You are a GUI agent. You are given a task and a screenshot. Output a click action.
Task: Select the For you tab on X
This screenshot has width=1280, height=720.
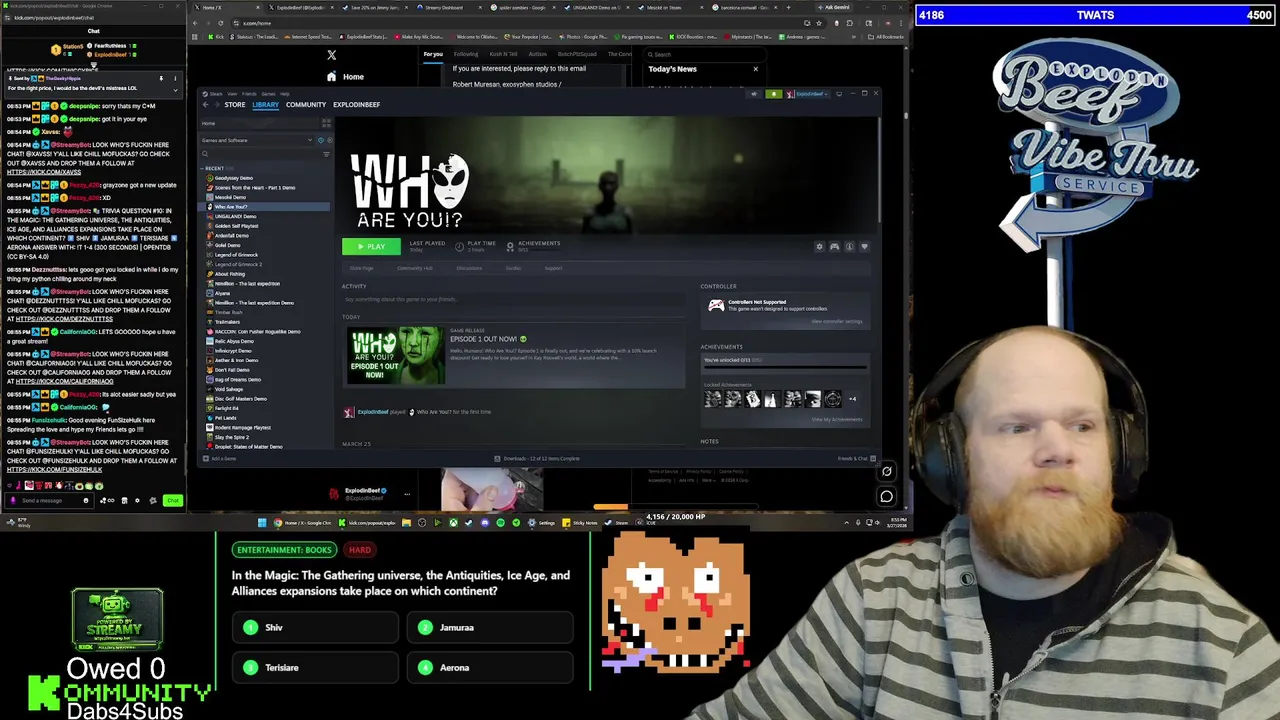point(433,54)
